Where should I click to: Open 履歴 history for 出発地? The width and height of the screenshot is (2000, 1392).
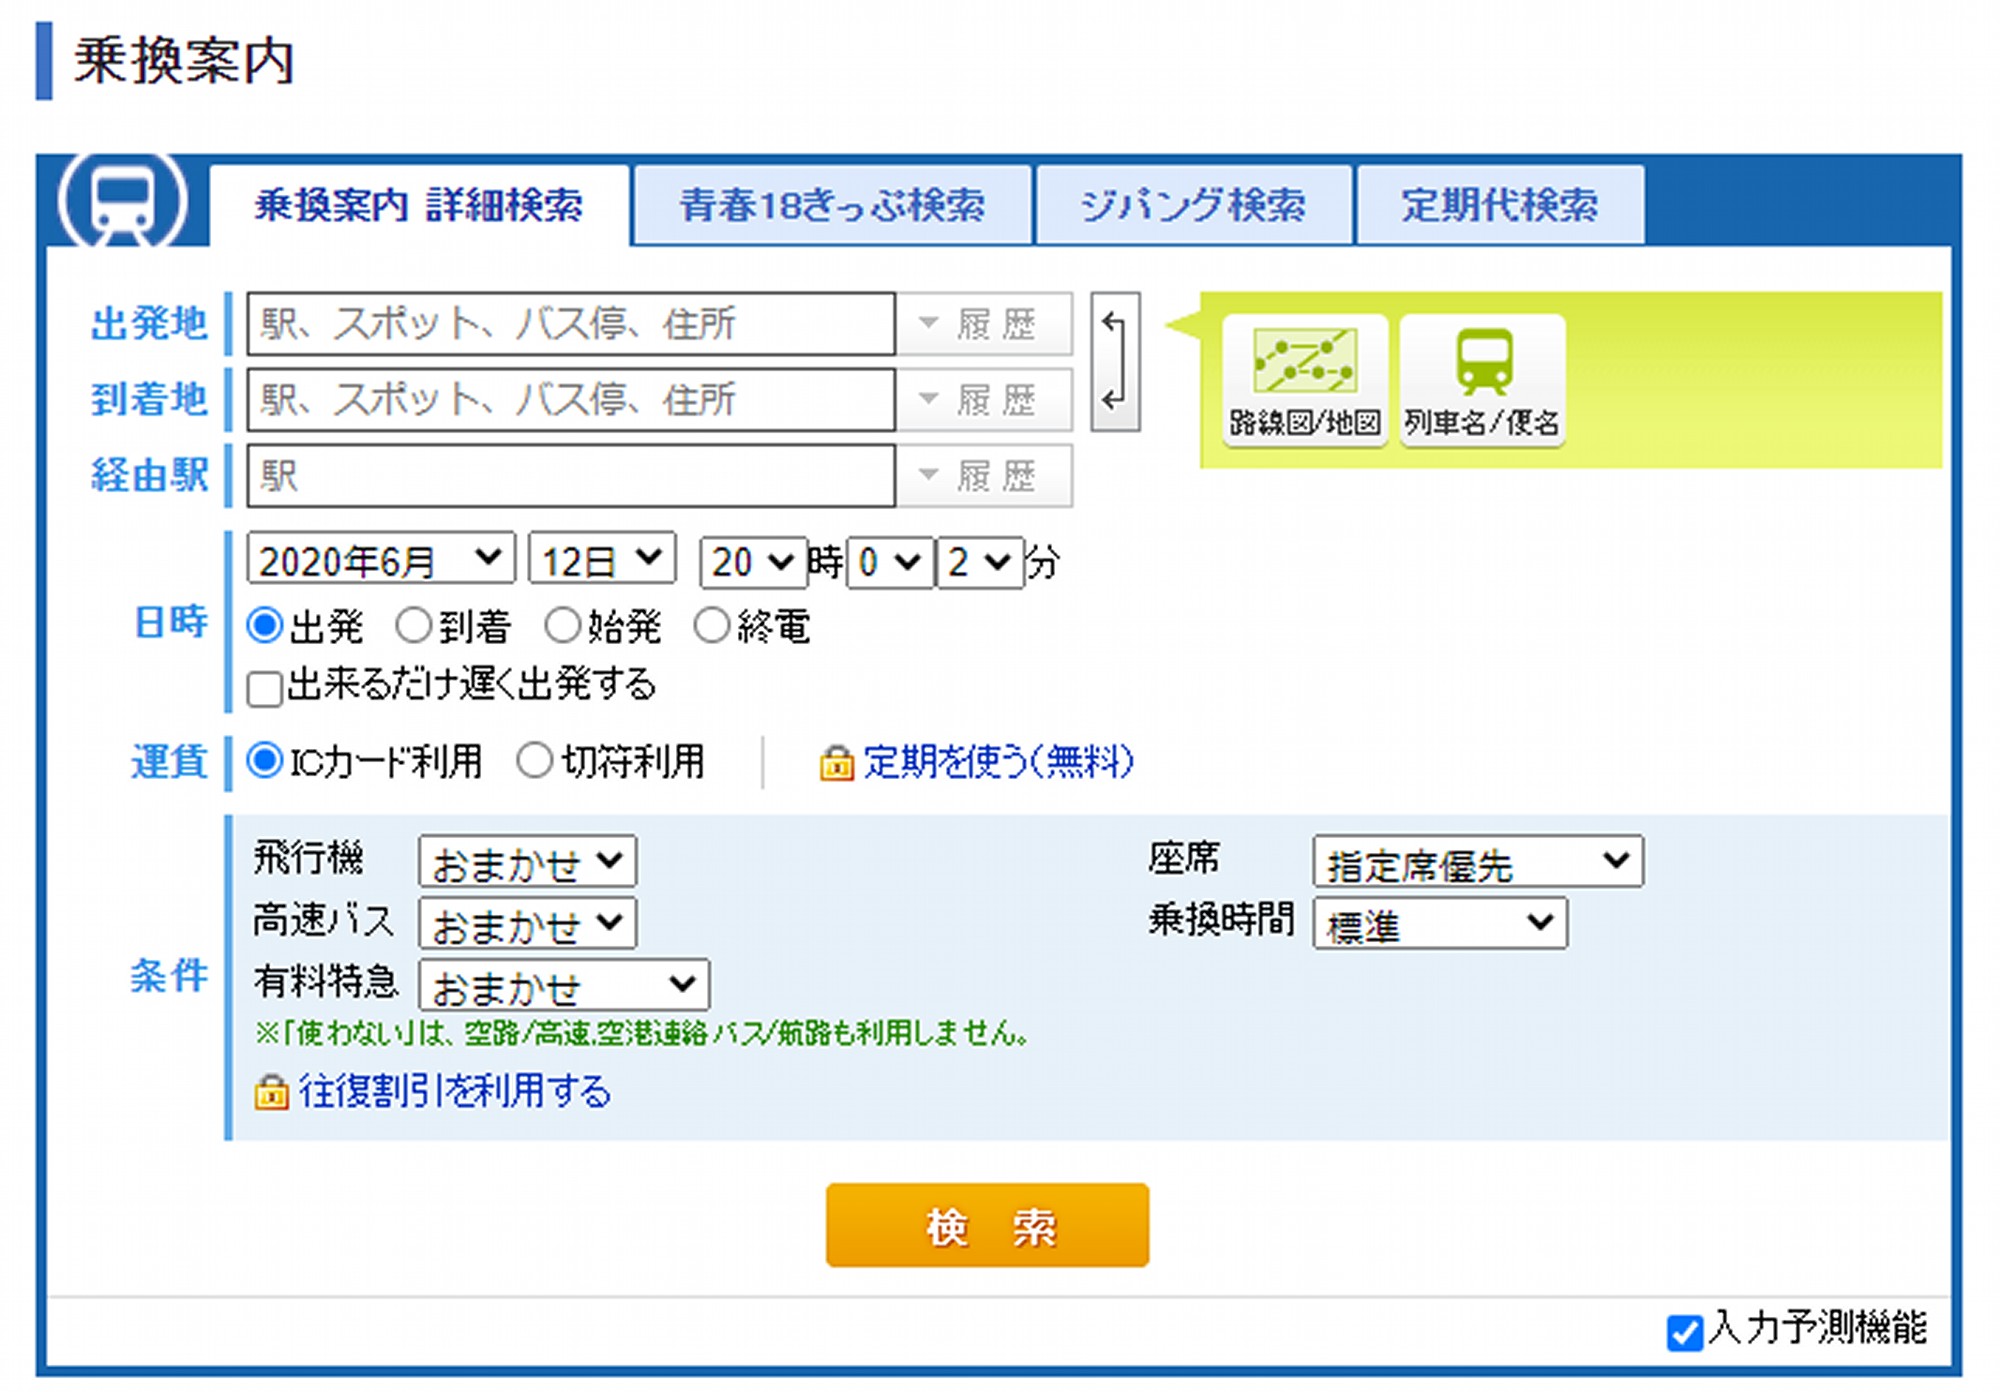(984, 324)
